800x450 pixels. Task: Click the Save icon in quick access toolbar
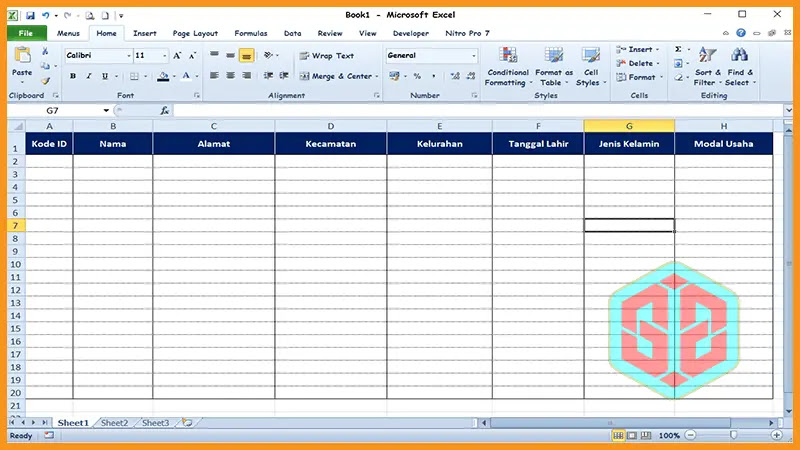pos(30,15)
